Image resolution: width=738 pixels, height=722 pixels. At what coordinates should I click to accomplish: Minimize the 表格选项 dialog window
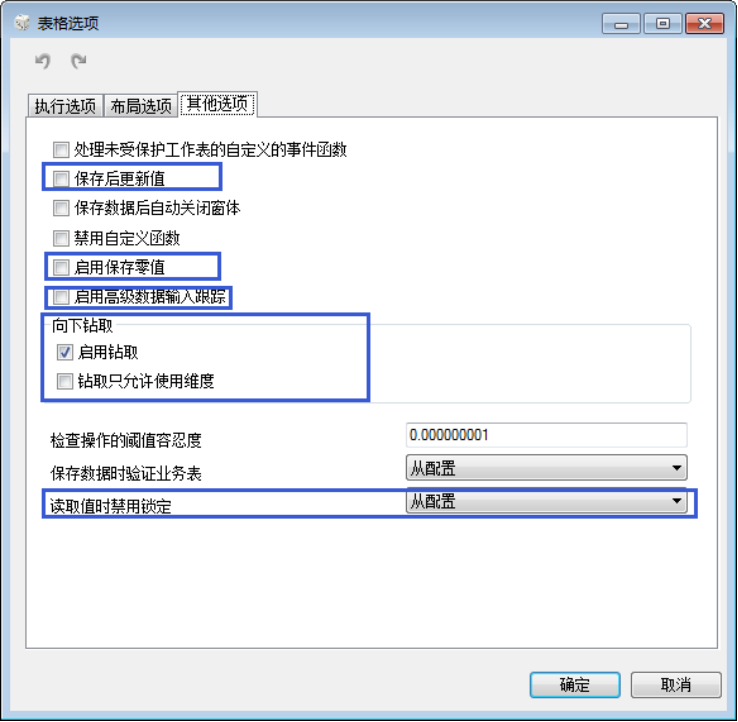(x=621, y=24)
